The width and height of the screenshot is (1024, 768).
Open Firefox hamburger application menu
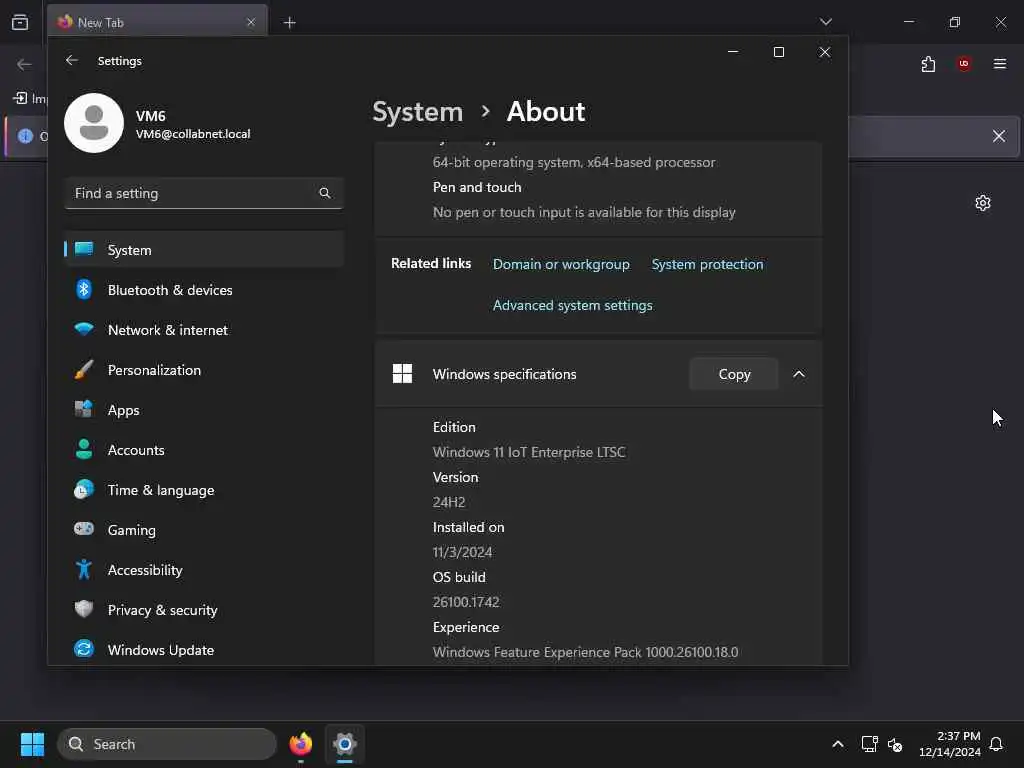(999, 63)
